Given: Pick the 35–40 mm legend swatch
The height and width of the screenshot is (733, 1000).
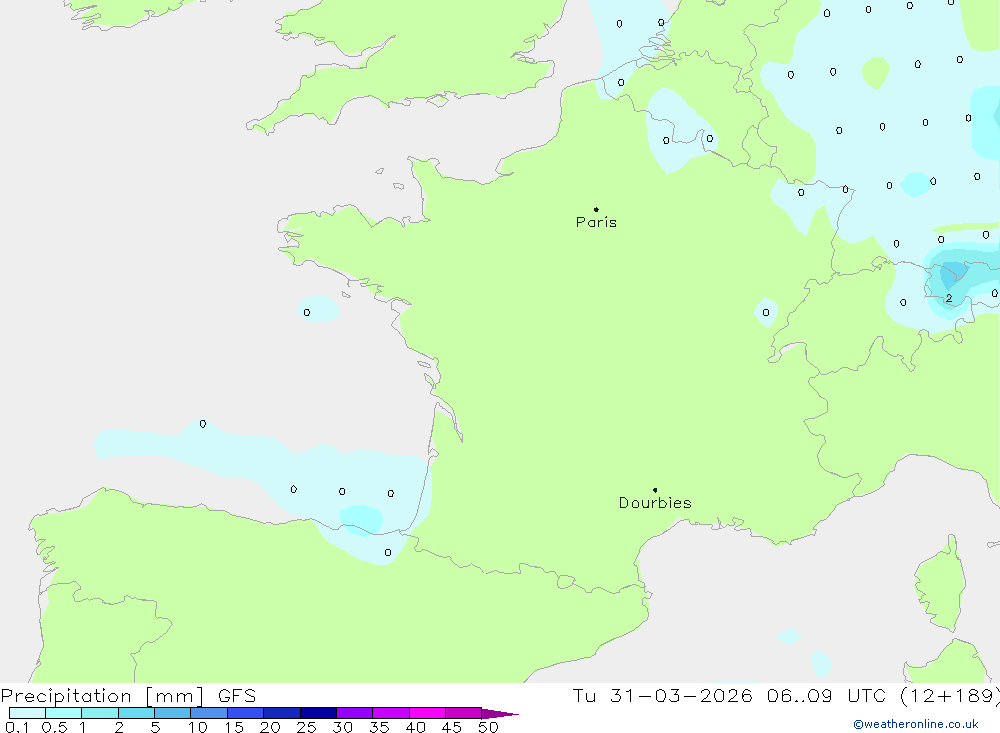Looking at the screenshot, I should click(391, 713).
